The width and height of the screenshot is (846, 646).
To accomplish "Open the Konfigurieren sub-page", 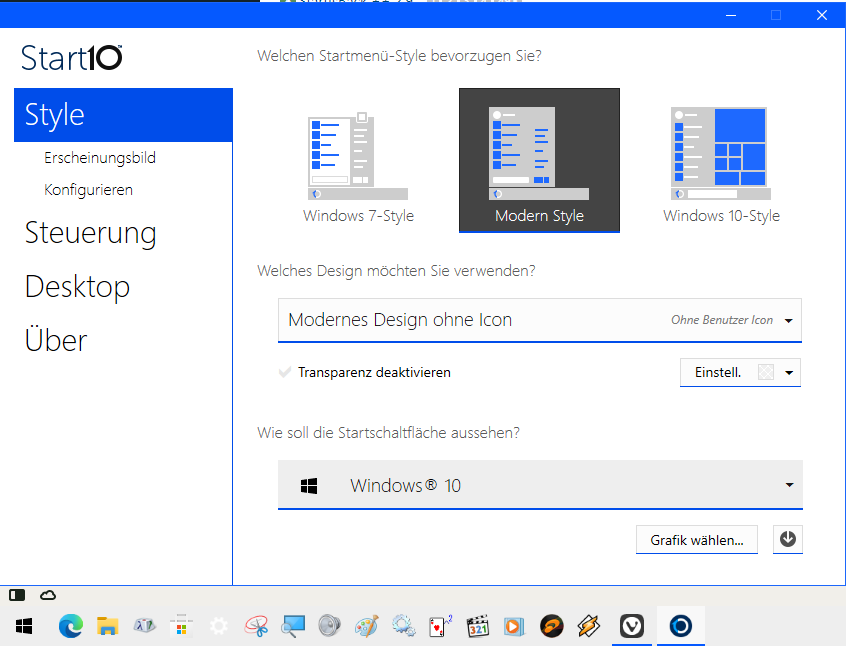I will tap(88, 190).
